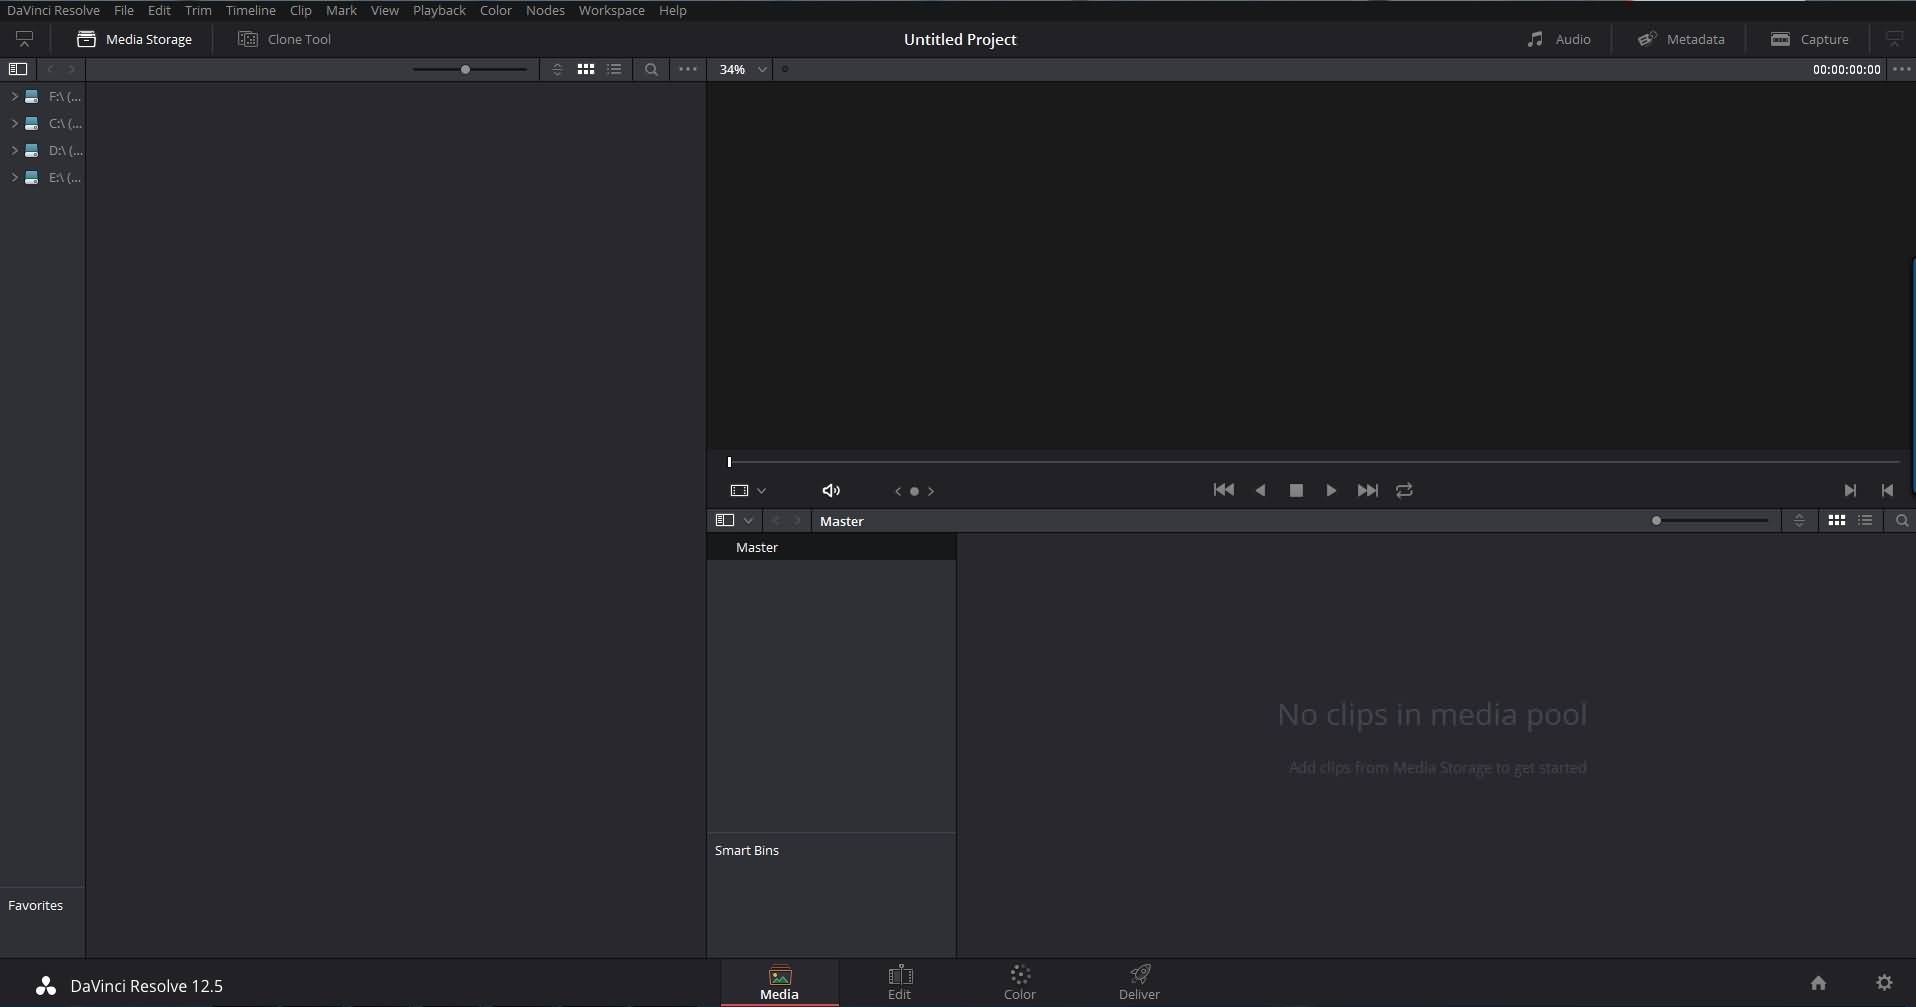Viewport: 1916px width, 1007px height.
Task: Stop playback
Action: click(x=1296, y=490)
